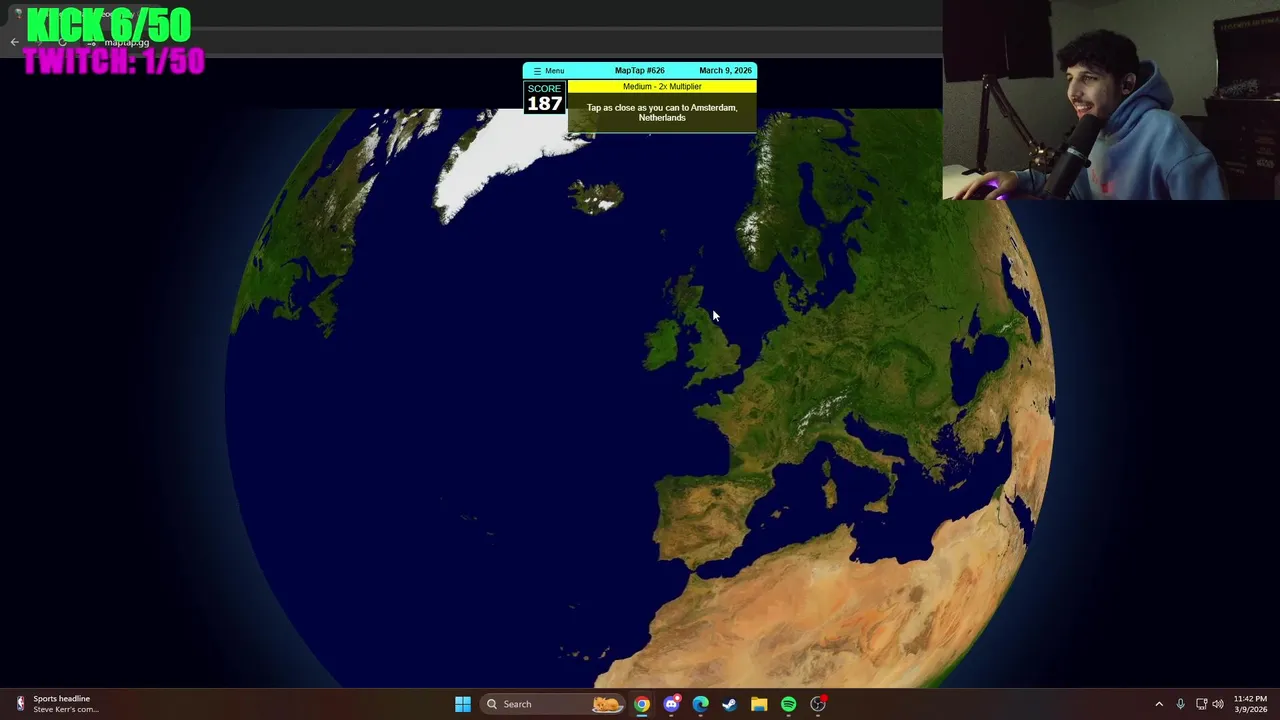Open the Sports headline widget
This screenshot has width=1280, height=720.
(x=58, y=704)
